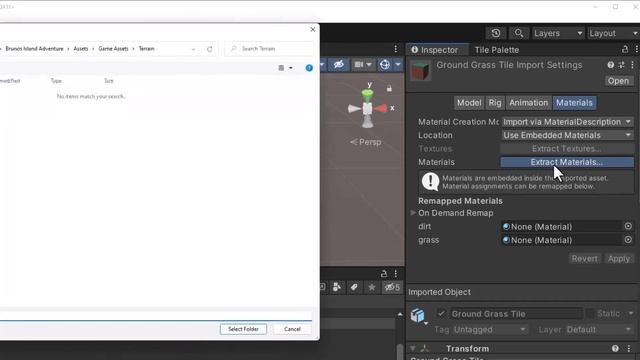Screen dimensions: 640x360
Task: Toggle hidden packages visibility showing 5
Action: pos(392,287)
